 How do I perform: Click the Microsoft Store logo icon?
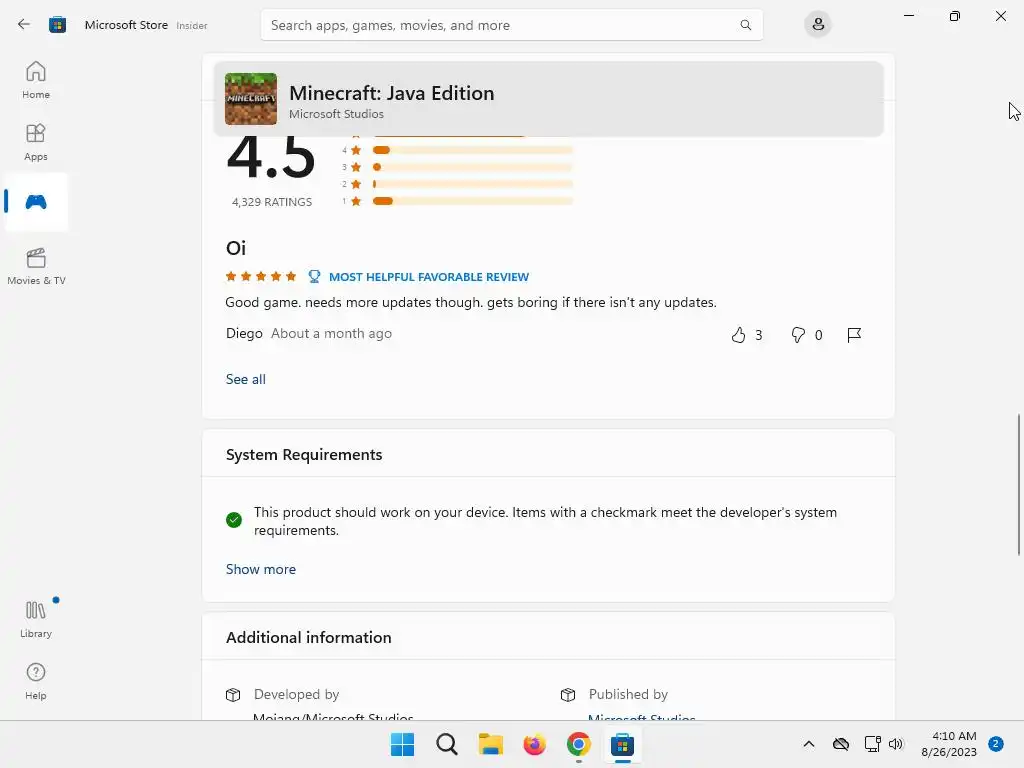(x=57, y=25)
